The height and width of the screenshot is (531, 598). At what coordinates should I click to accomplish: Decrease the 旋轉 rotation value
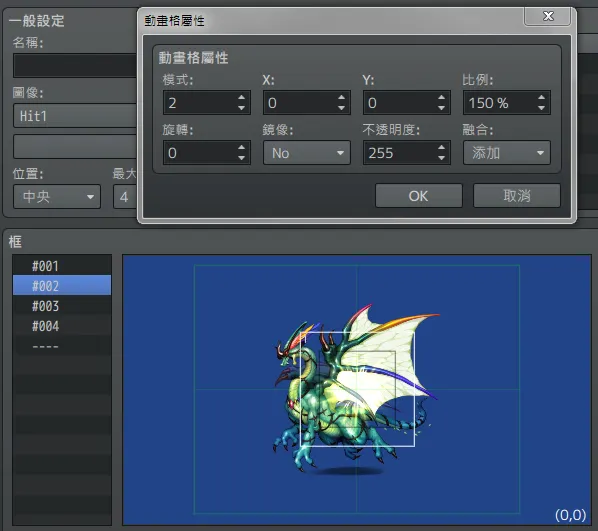pyautogui.click(x=241, y=158)
